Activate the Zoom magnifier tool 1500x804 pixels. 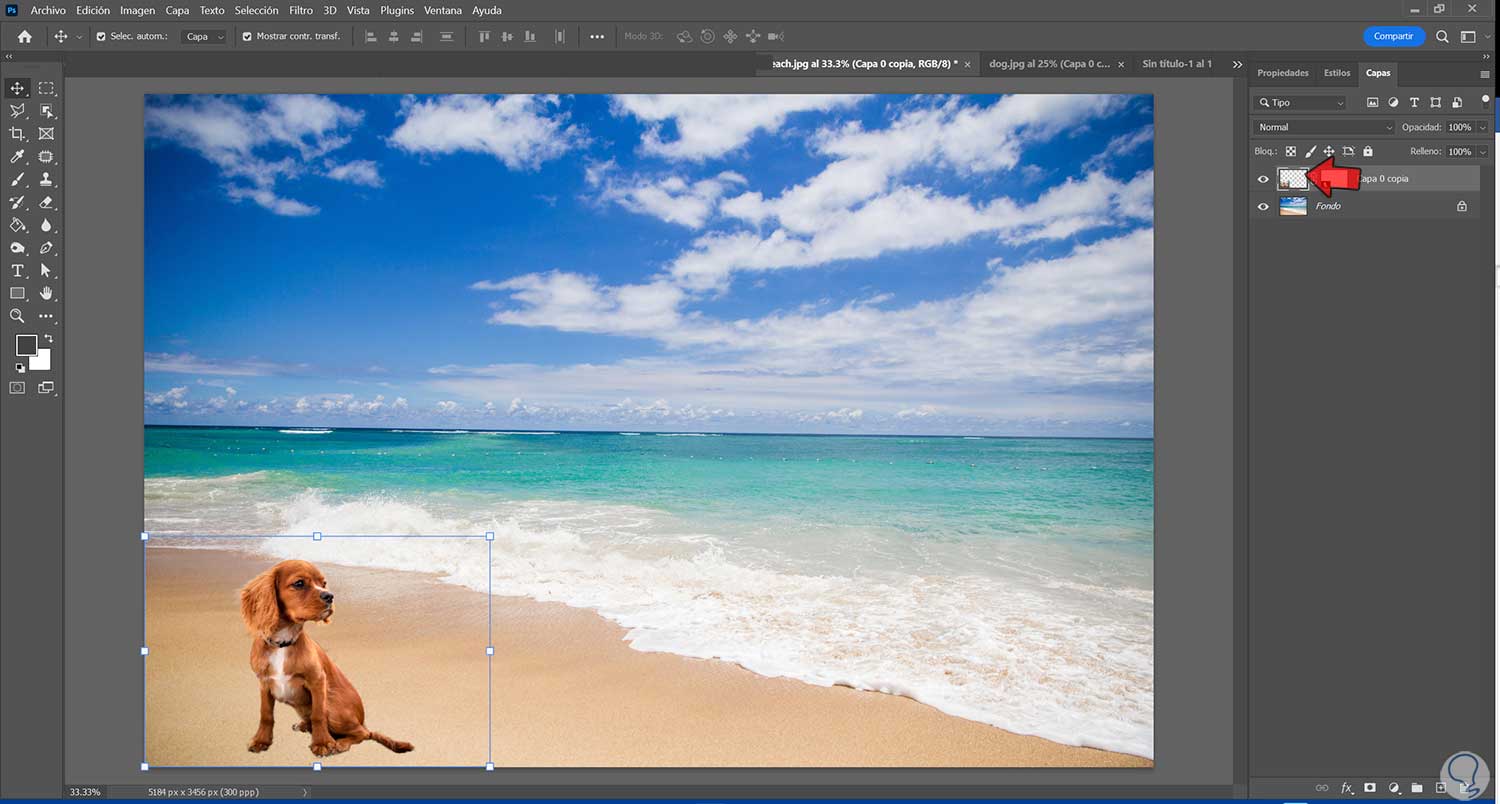17,316
